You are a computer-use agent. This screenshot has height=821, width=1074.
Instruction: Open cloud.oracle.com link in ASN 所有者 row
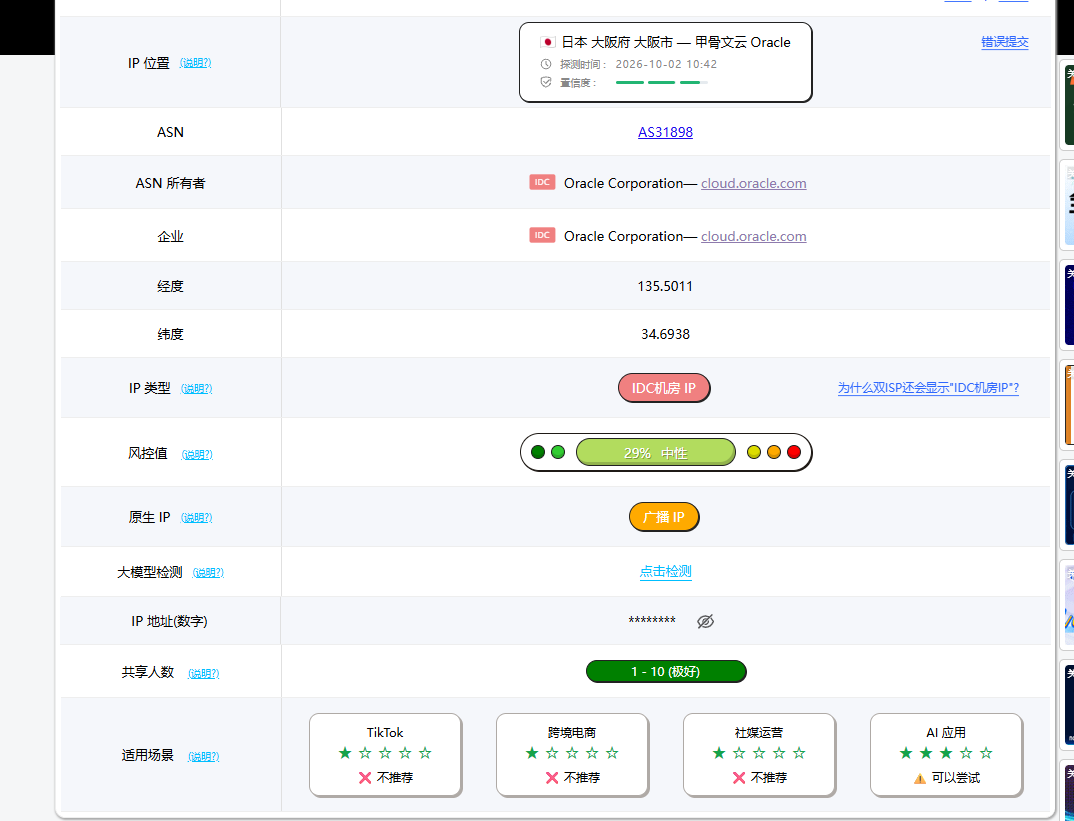pyautogui.click(x=753, y=183)
